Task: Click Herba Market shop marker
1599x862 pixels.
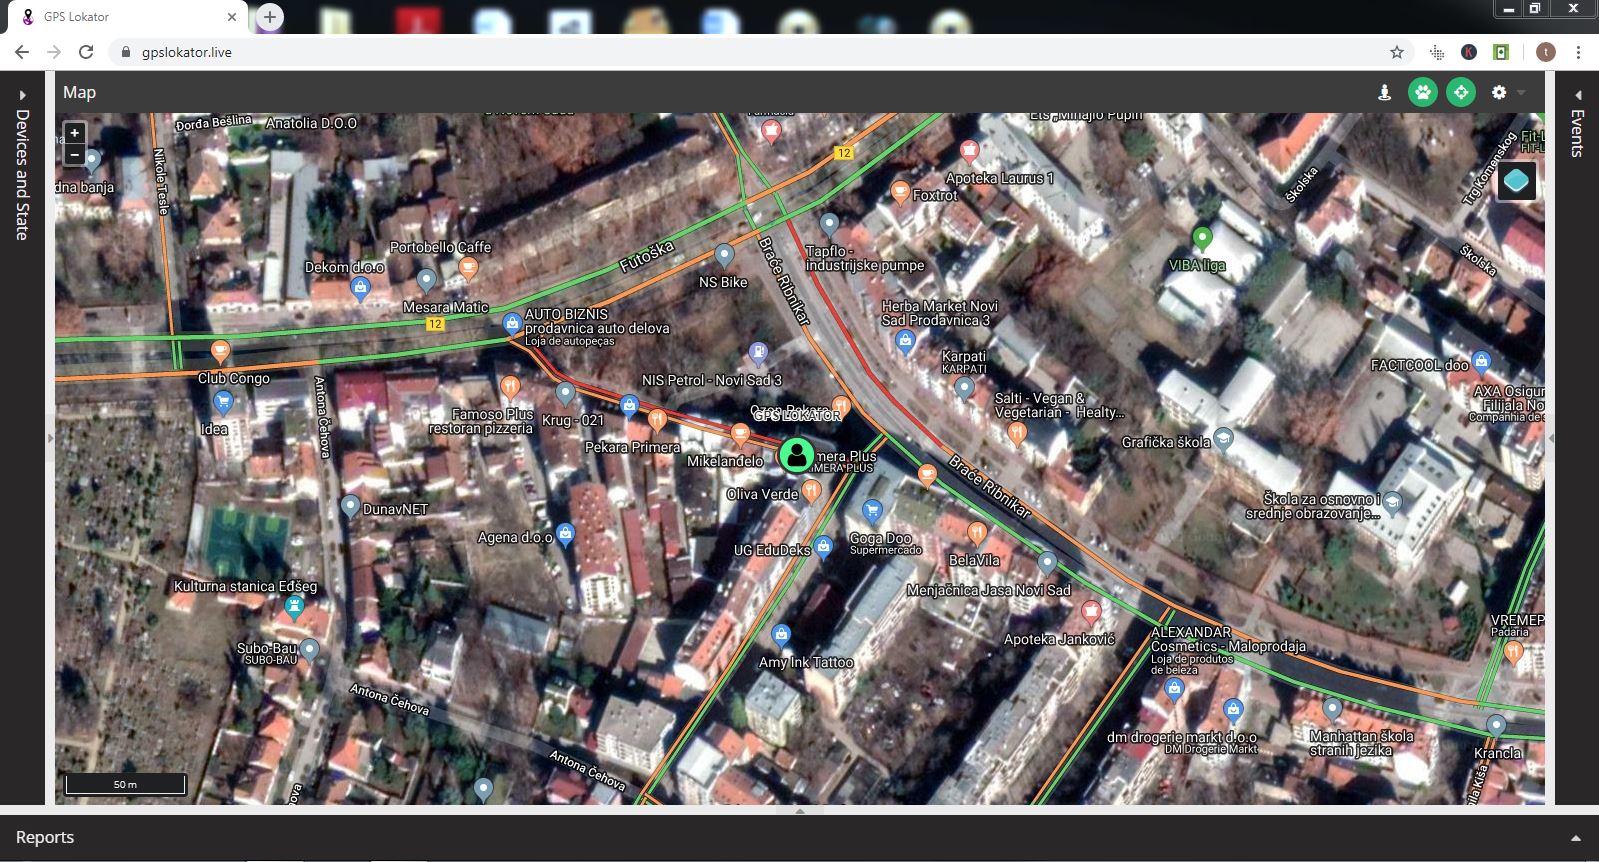Action: tap(905, 342)
